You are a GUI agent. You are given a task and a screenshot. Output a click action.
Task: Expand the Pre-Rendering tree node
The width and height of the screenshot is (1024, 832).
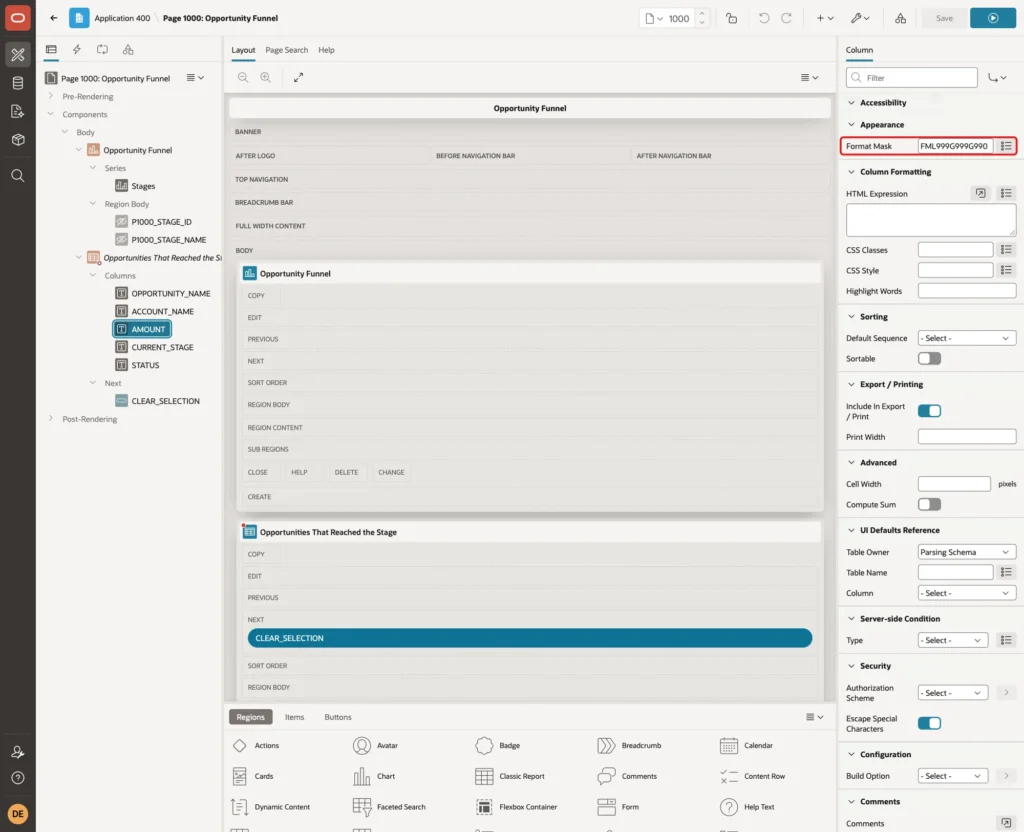(x=51, y=96)
